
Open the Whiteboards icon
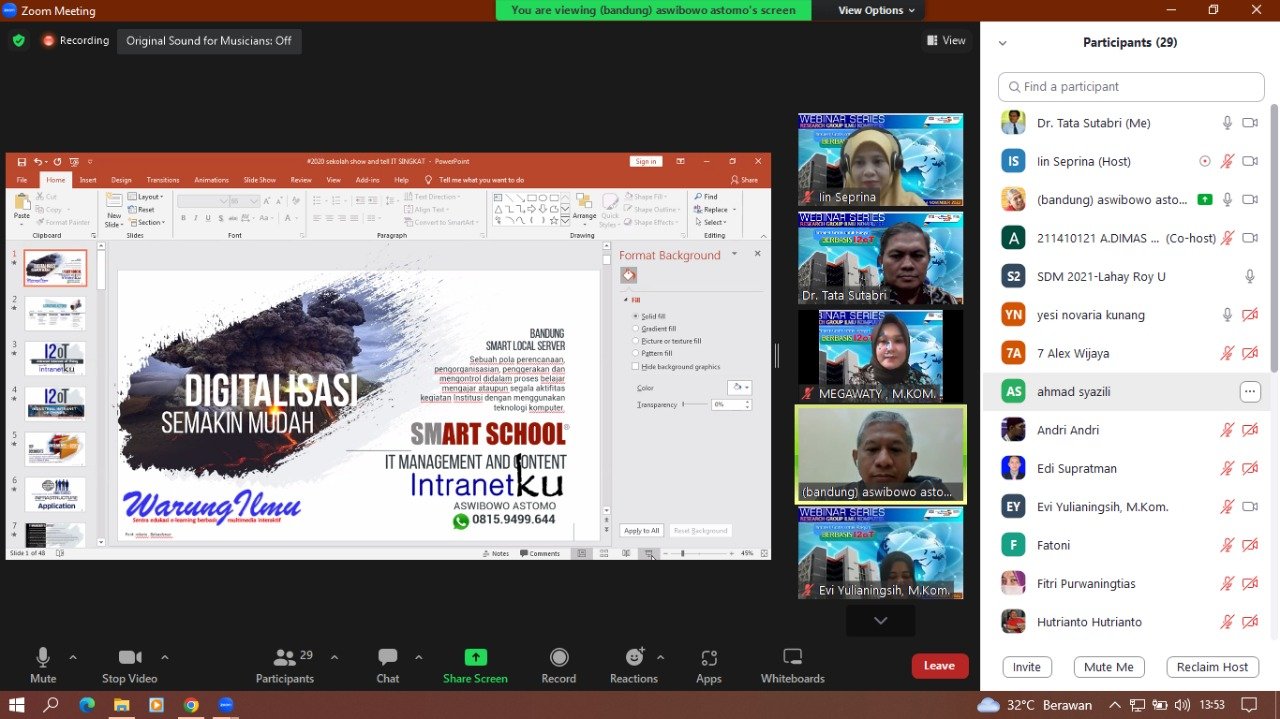pos(793,657)
